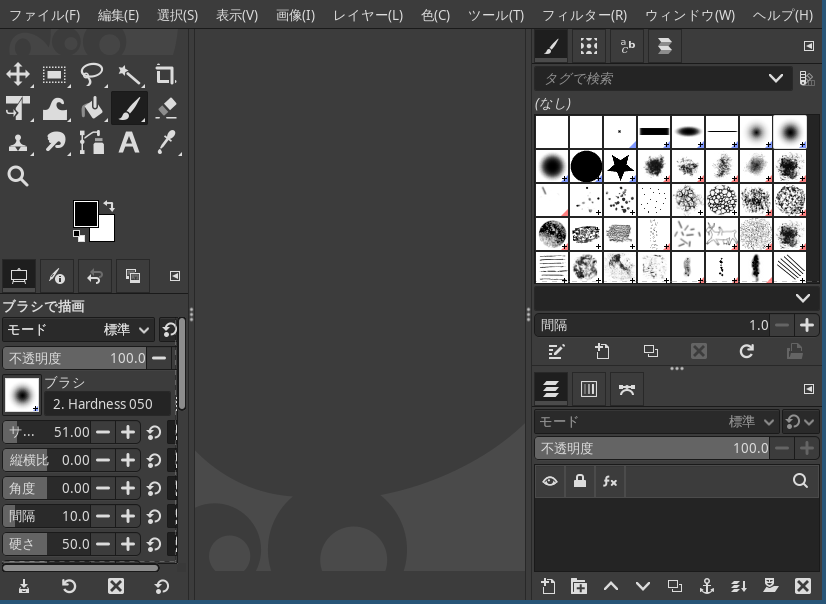826x604 pixels.
Task: Expand the tag search dropdown arrow
Action: 775,78
